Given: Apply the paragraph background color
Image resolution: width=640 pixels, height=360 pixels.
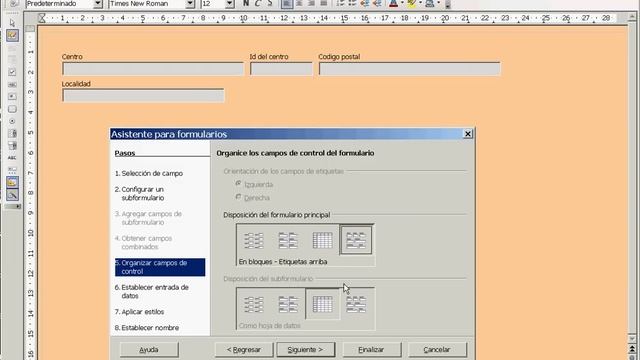Looking at the screenshot, I should 430,3.
